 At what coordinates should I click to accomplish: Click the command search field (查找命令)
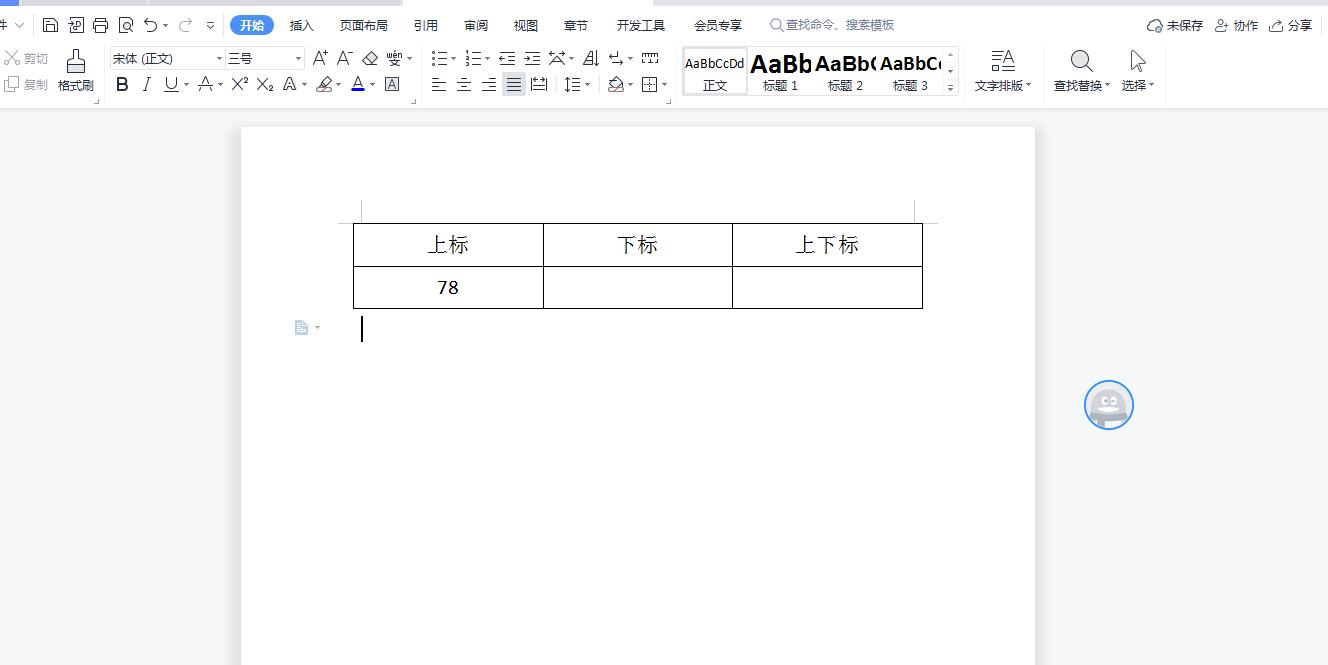(x=832, y=25)
